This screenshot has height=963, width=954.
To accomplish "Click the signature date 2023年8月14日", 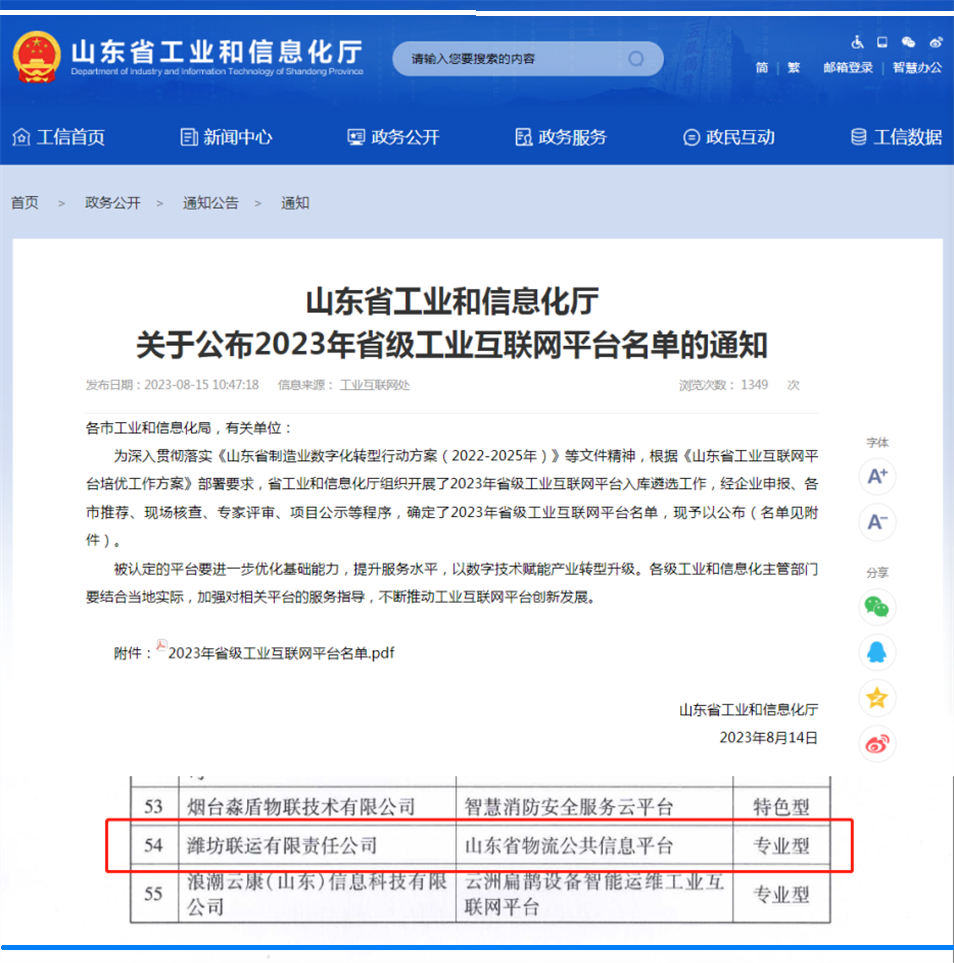I will (768, 738).
